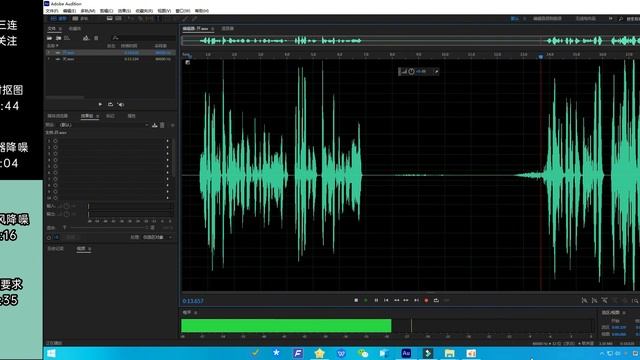640x360 pixels.
Task: Click the effects rack mix slider
Action: (110, 227)
